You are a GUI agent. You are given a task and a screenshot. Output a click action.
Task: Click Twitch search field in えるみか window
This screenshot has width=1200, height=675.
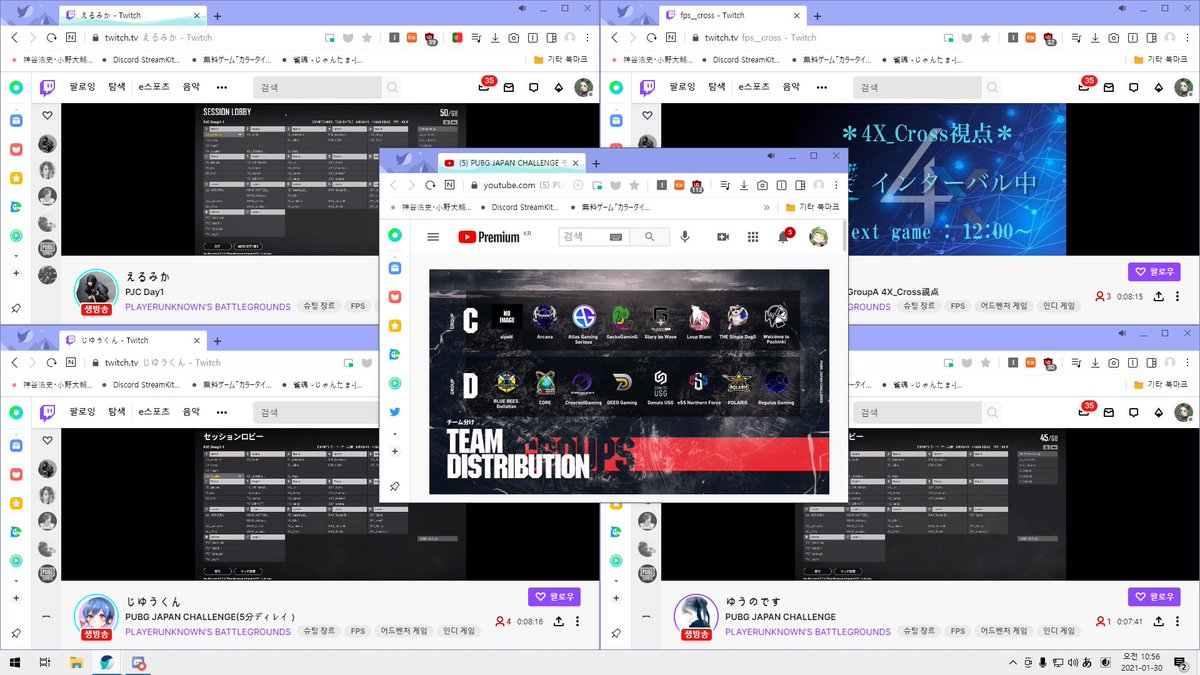pos(317,88)
